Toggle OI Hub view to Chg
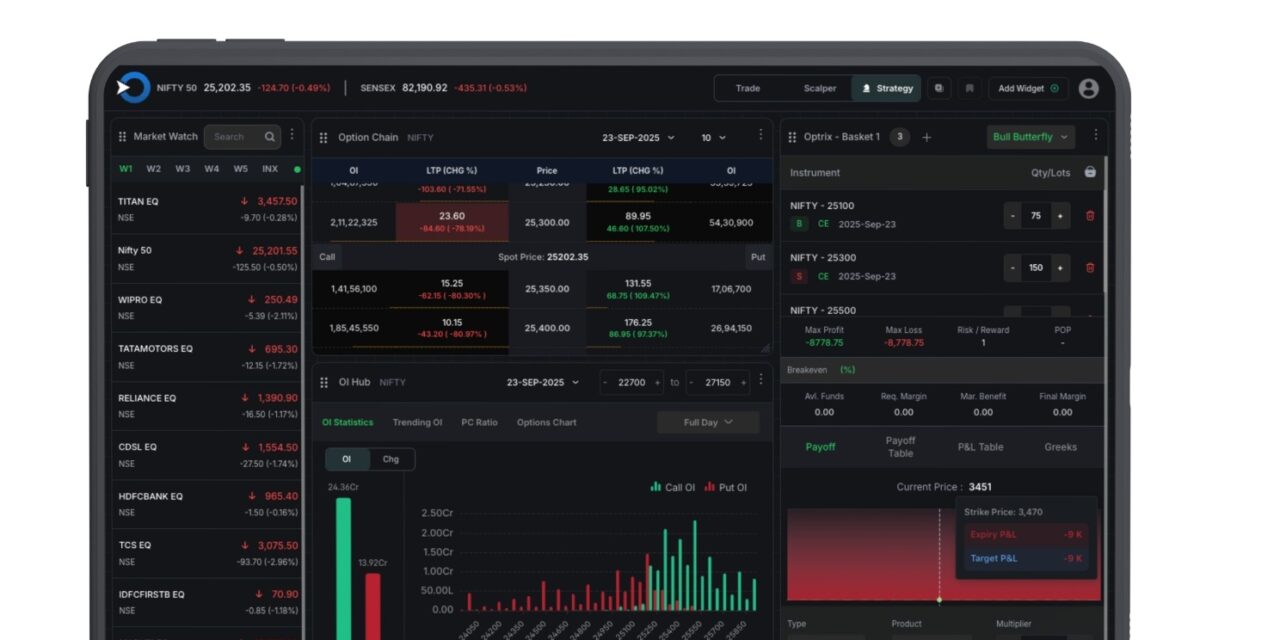Viewport: 1280px width, 640px height. pyautogui.click(x=391, y=459)
